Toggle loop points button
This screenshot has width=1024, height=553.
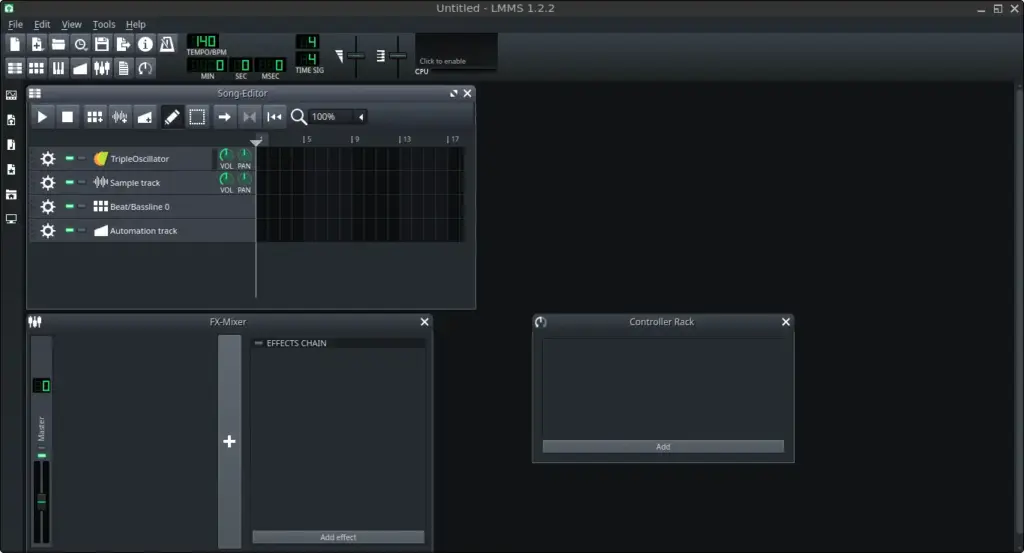click(x=249, y=117)
